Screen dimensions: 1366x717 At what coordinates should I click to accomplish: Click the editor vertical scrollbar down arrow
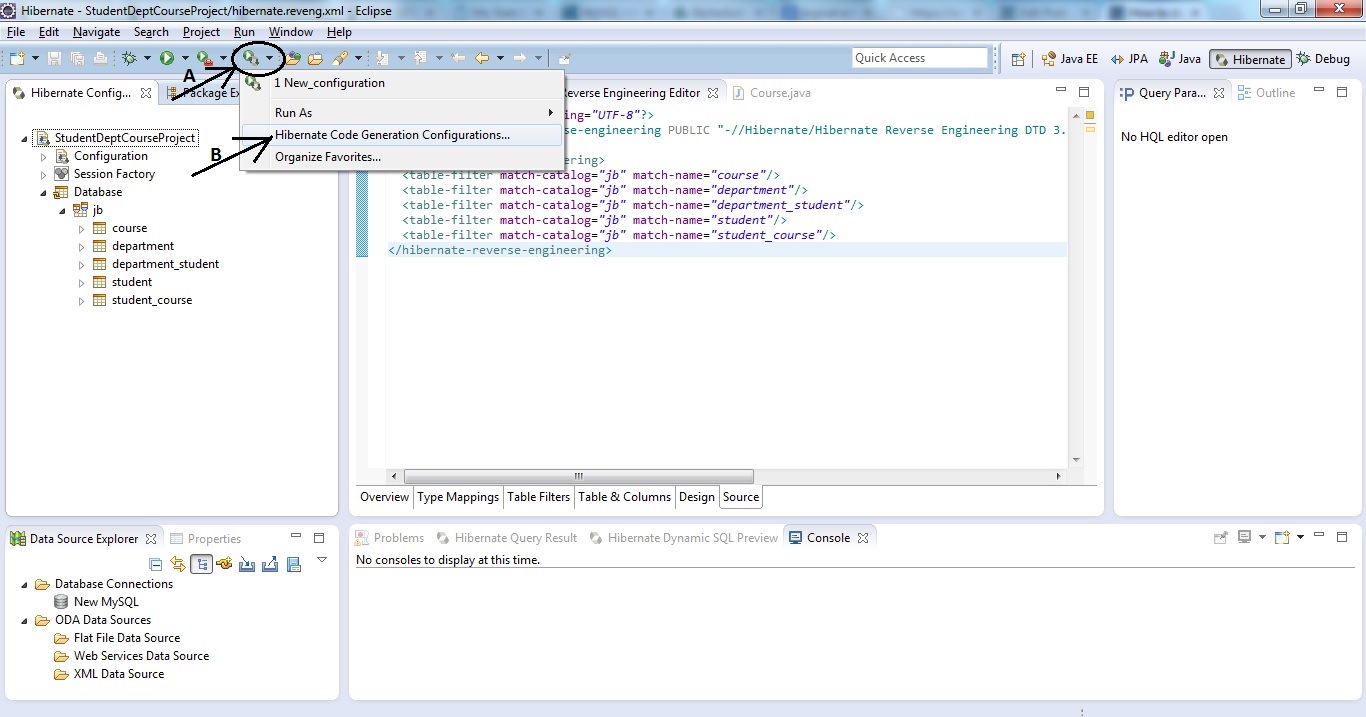coord(1076,460)
